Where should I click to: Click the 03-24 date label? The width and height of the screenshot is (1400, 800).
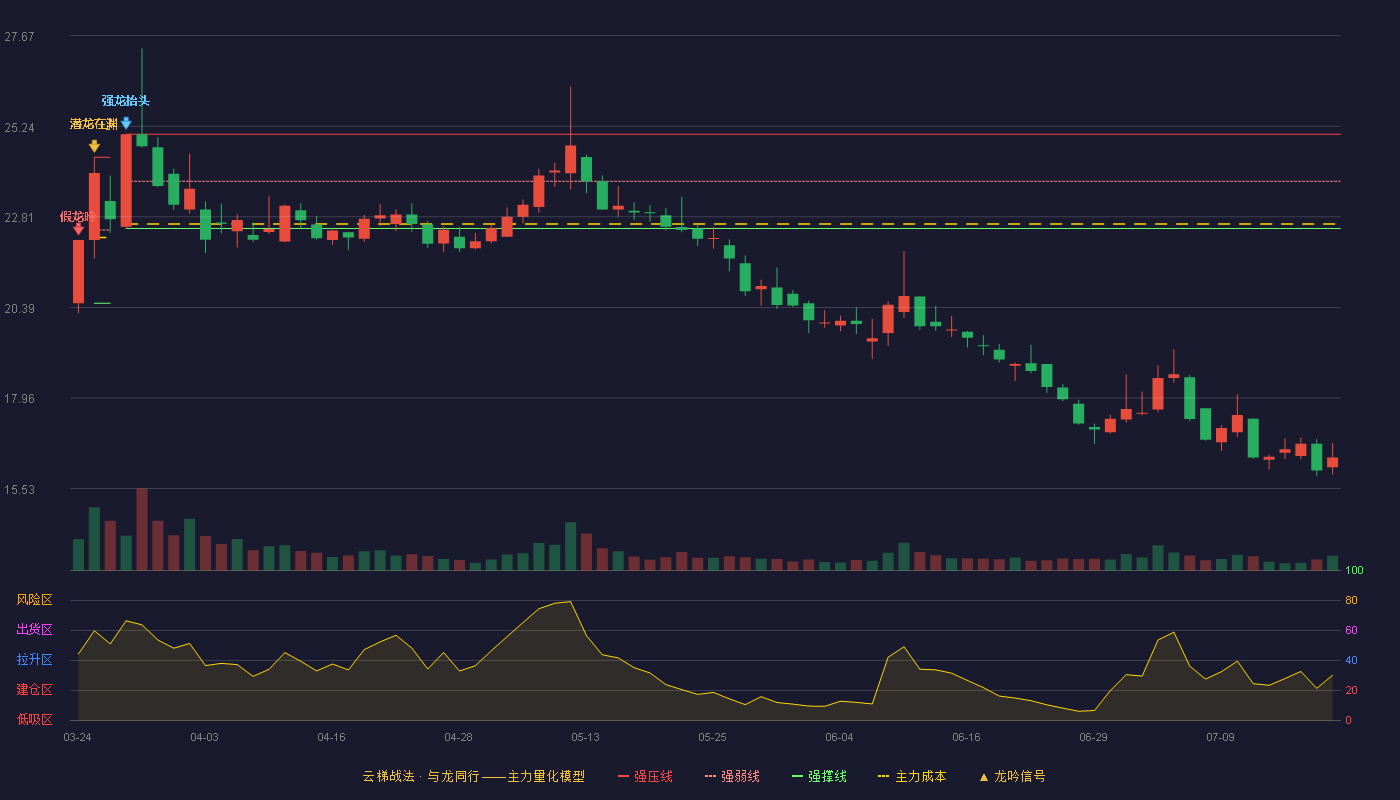[77, 737]
